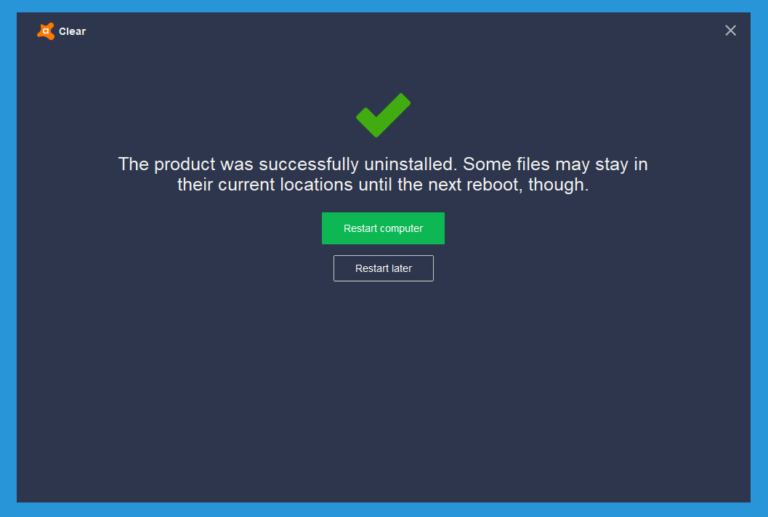Click the orange Avast logo icon
This screenshot has width=768, height=517.
click(x=46, y=31)
